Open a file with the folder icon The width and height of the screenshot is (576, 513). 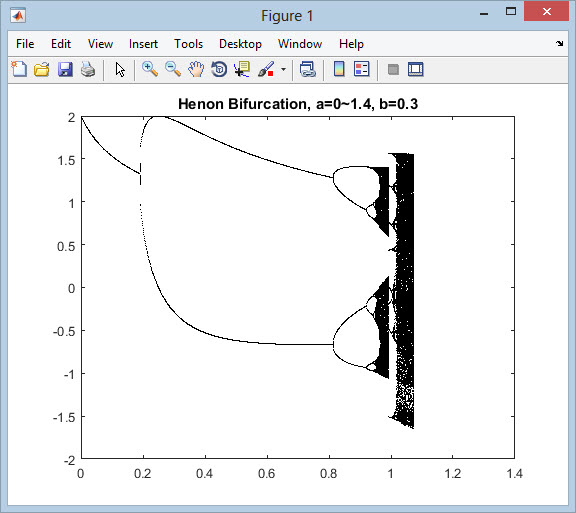(42, 69)
